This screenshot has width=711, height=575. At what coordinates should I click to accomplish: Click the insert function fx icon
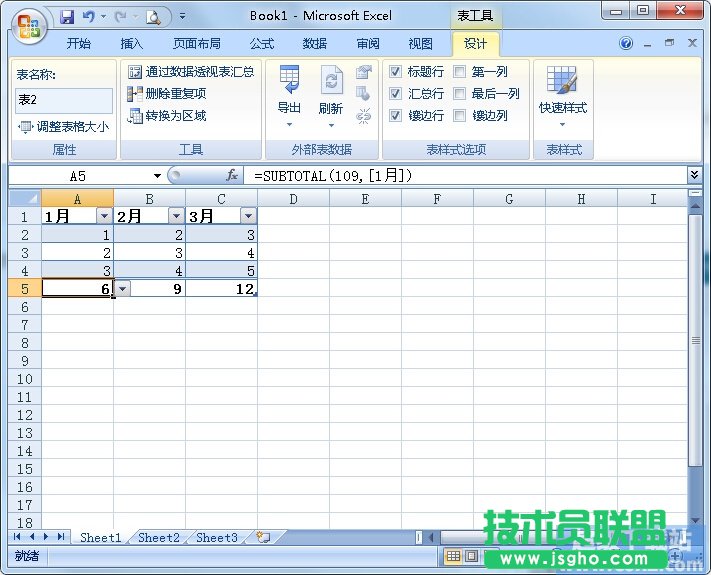click(232, 175)
